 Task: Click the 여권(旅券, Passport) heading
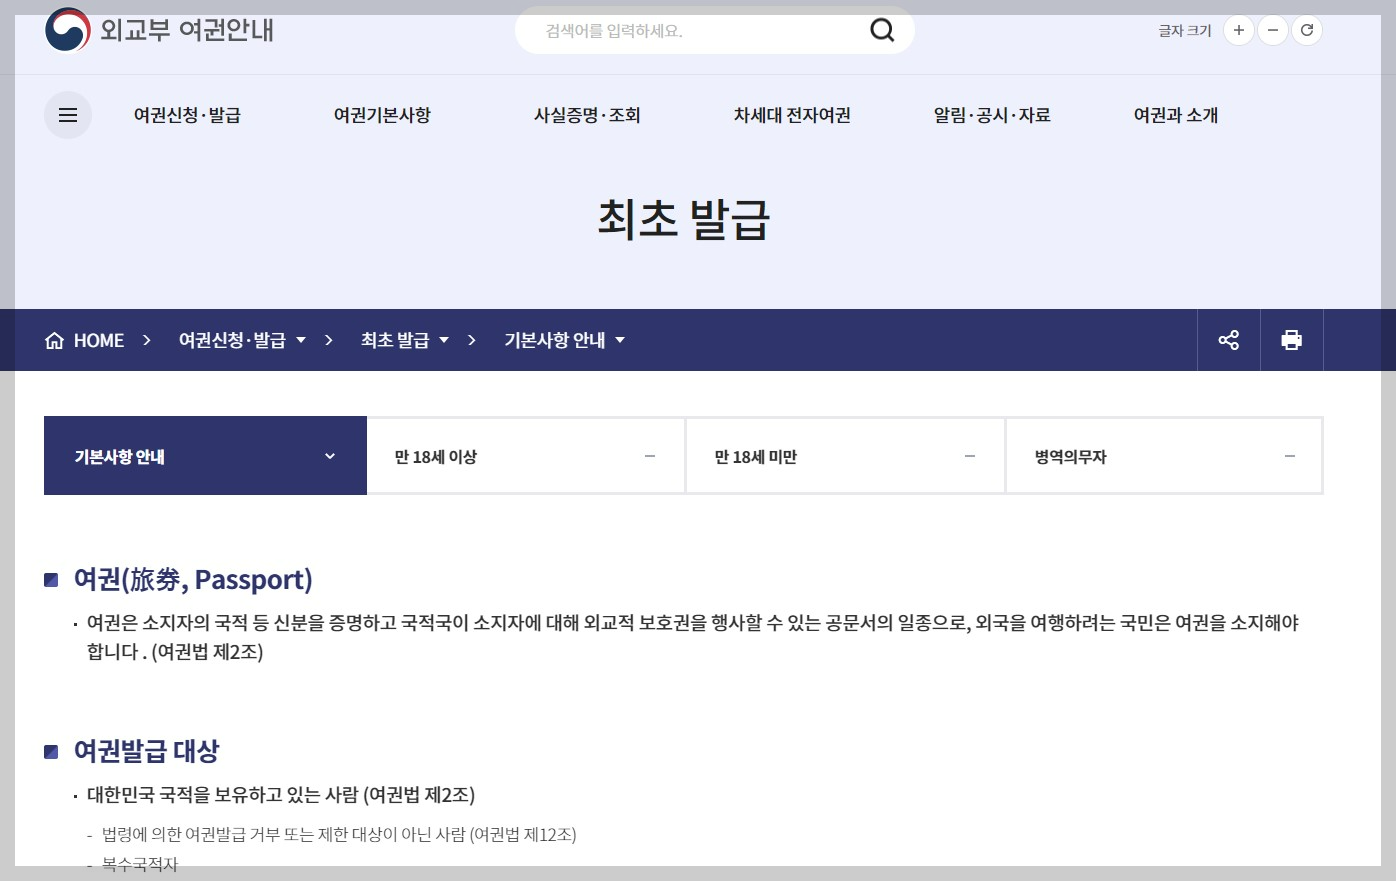coord(193,579)
